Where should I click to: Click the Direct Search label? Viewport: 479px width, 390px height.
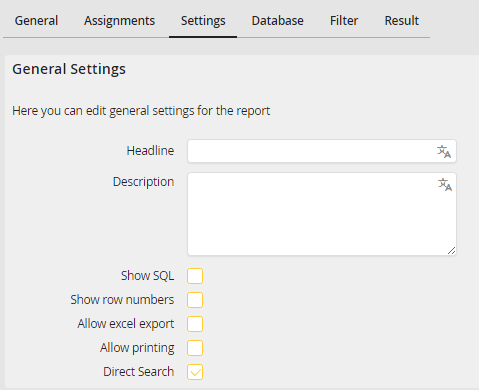tap(139, 372)
